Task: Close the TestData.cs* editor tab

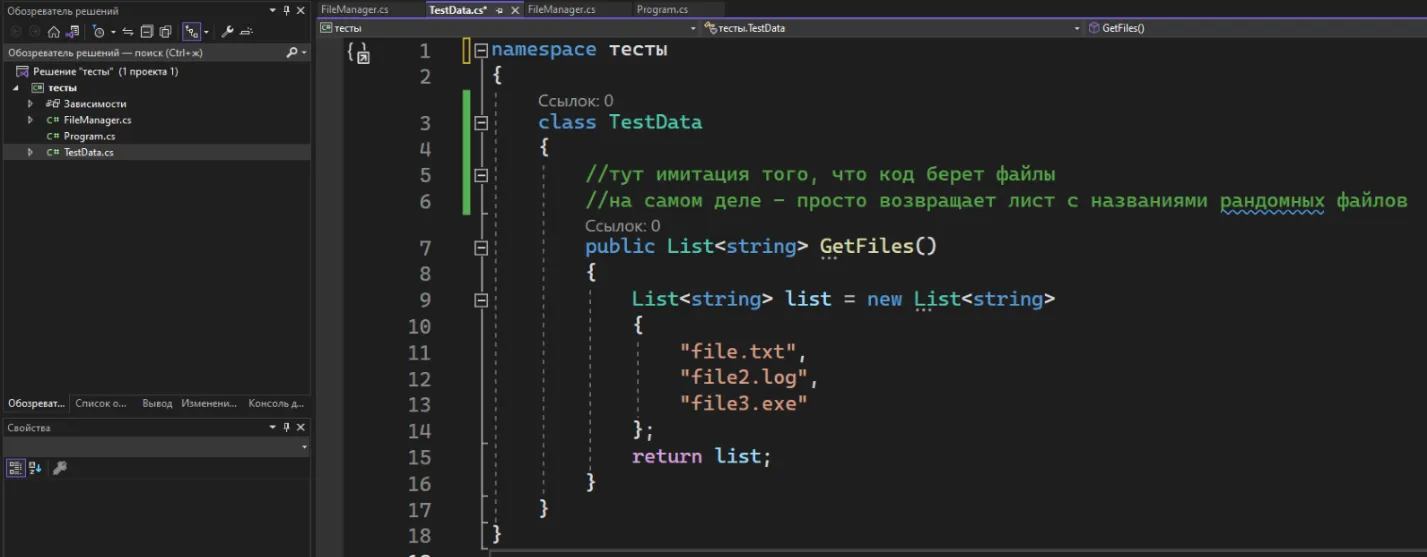Action: pyautogui.click(x=514, y=10)
